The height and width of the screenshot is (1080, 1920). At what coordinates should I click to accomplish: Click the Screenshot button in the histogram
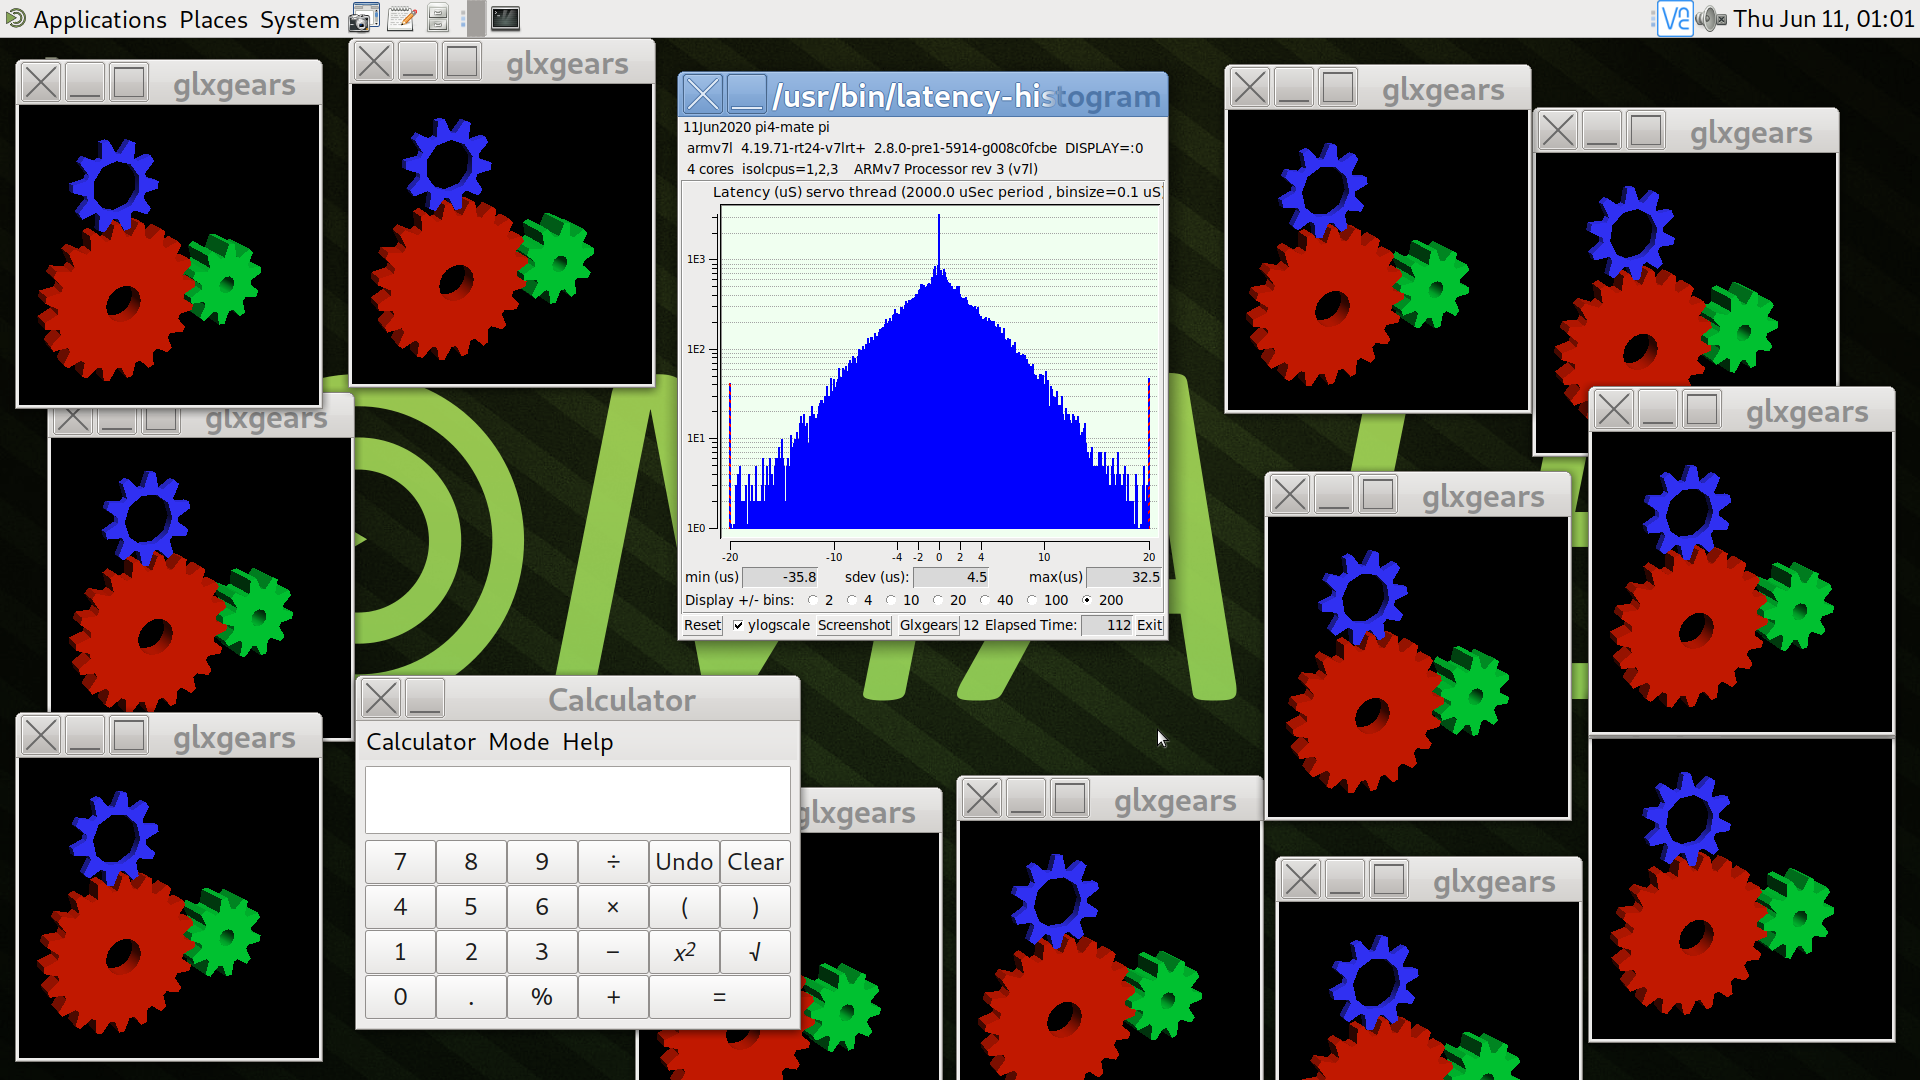point(854,625)
